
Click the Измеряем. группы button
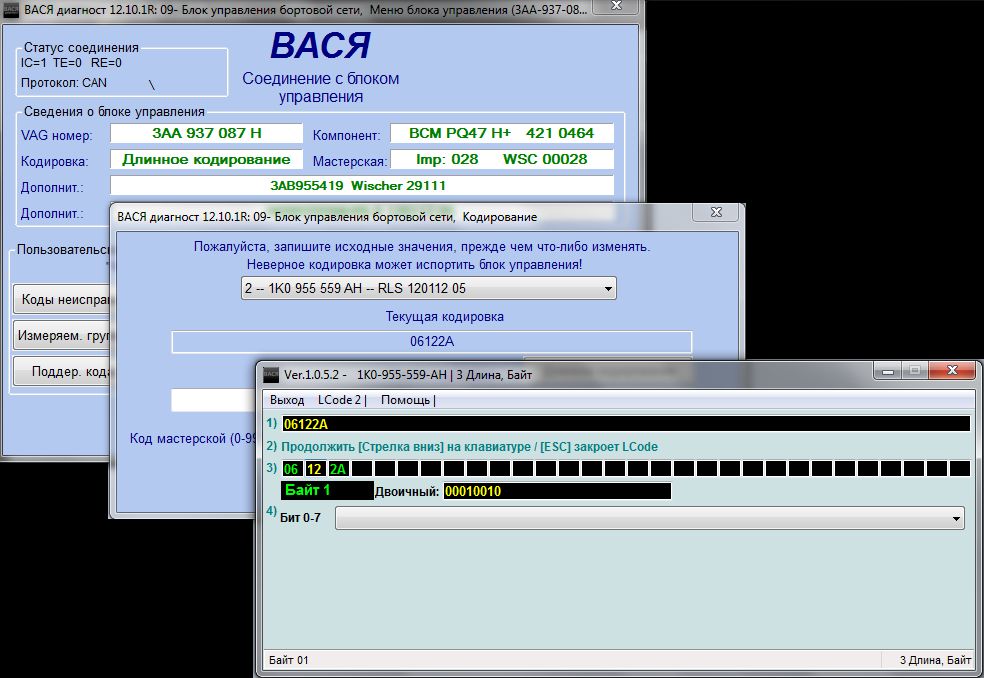pyautogui.click(x=62, y=336)
